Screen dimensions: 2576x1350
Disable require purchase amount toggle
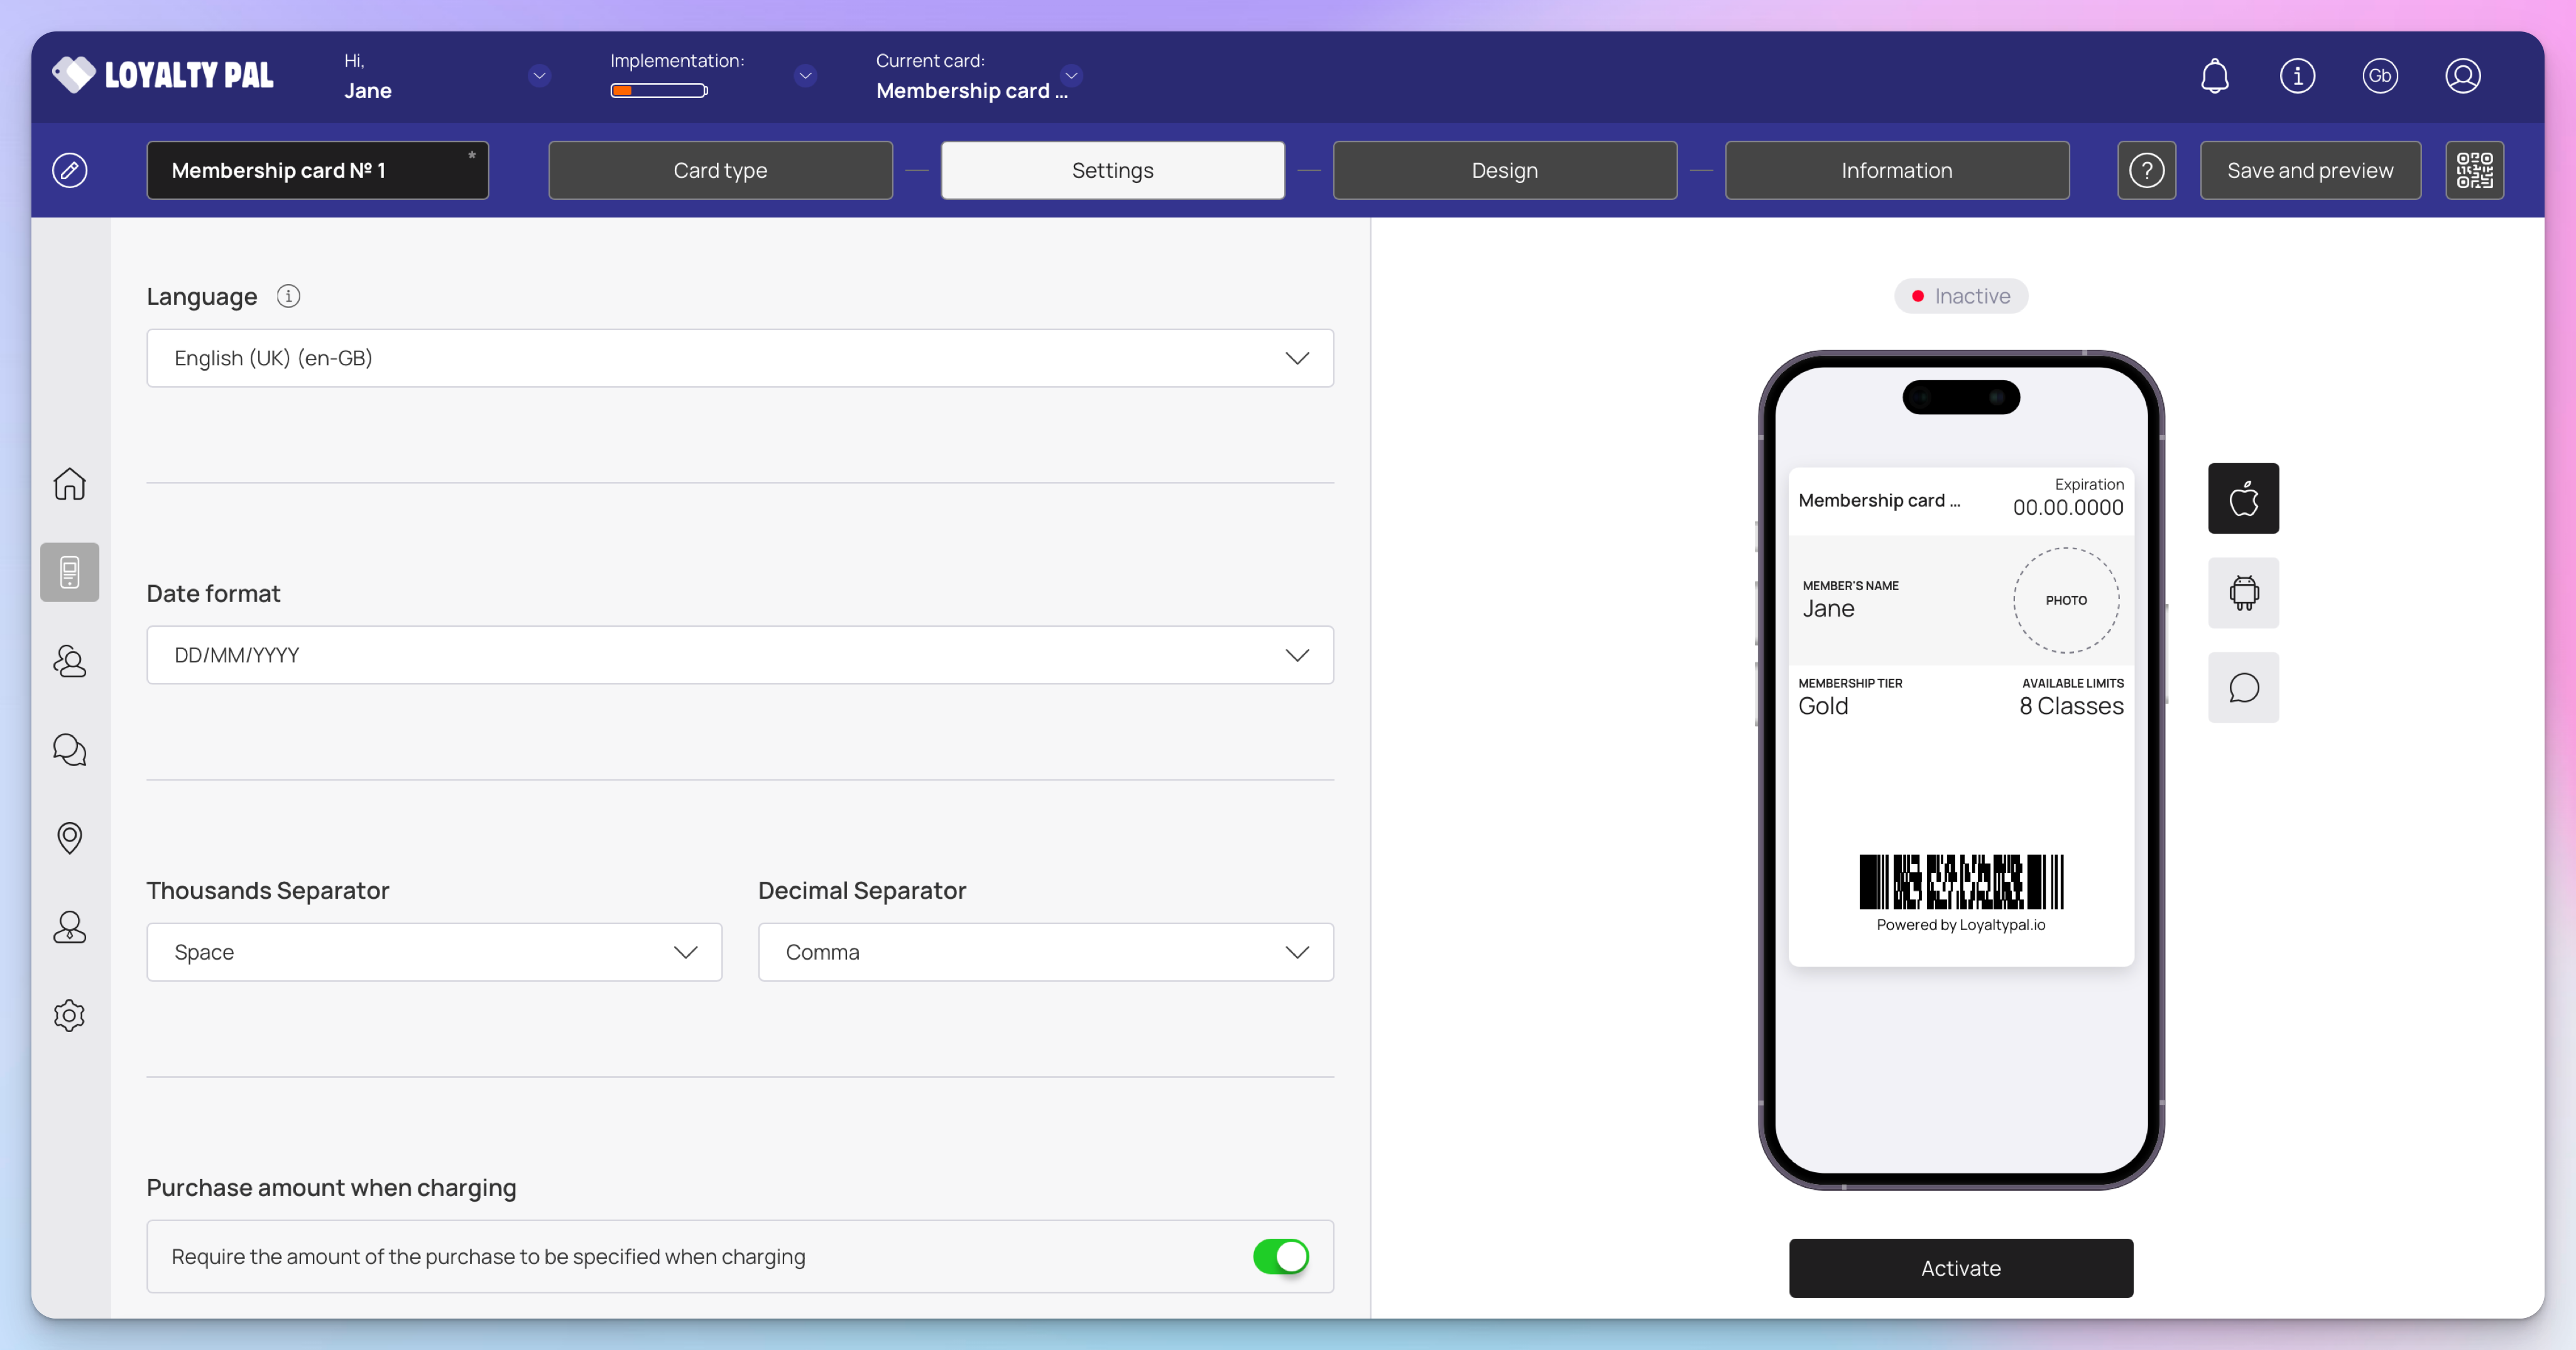1280,1256
